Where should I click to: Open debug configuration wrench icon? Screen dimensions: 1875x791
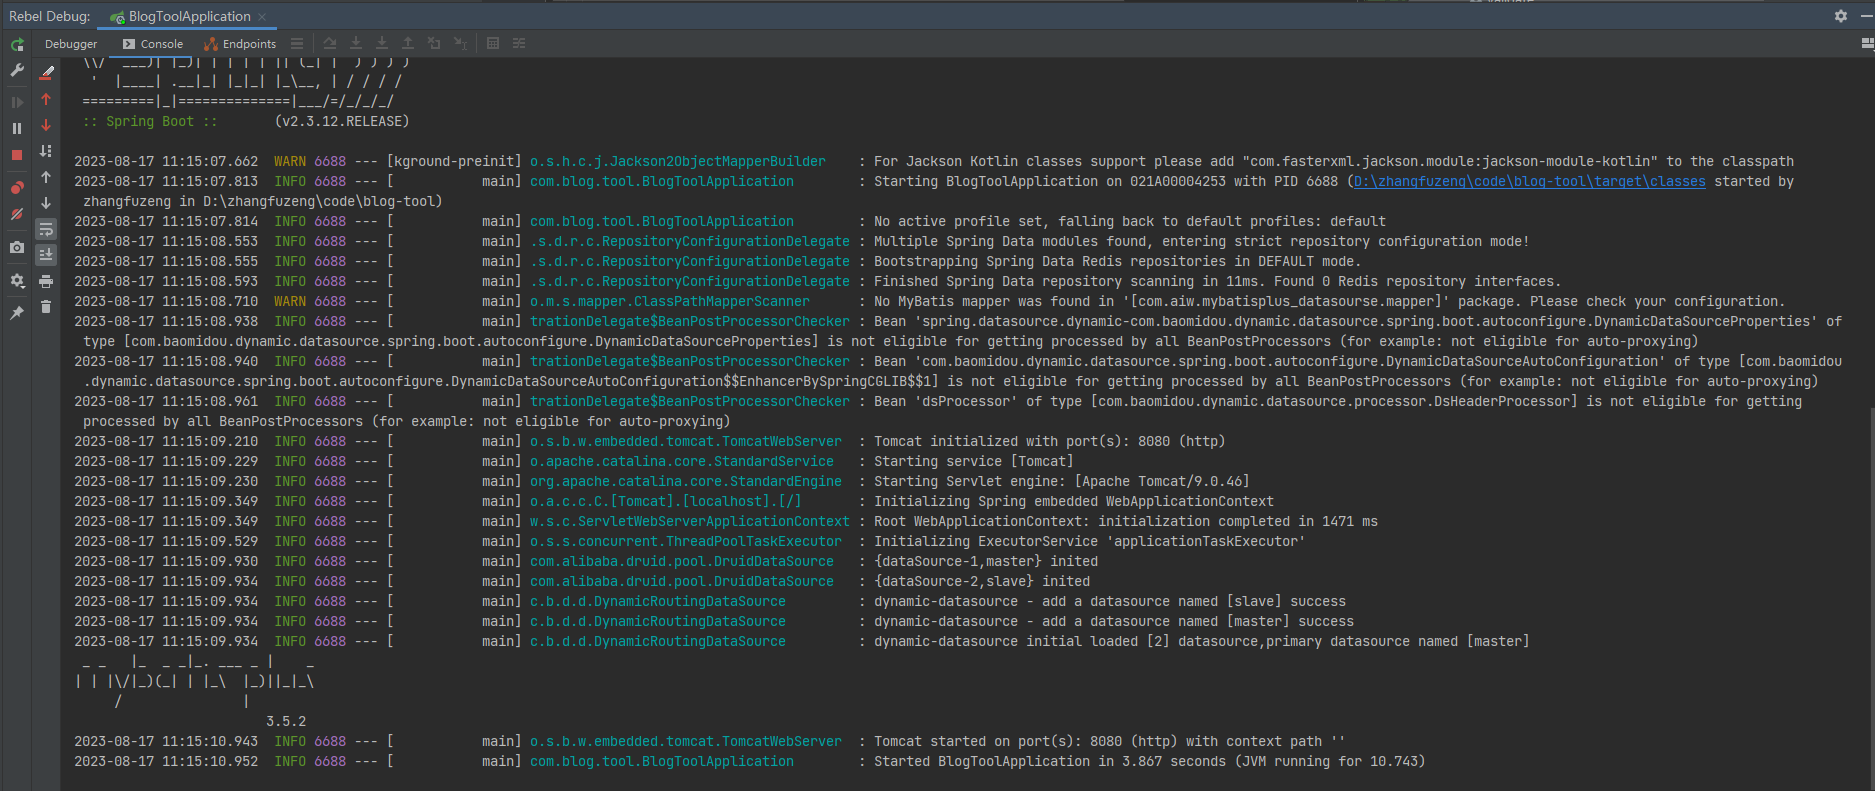17,70
